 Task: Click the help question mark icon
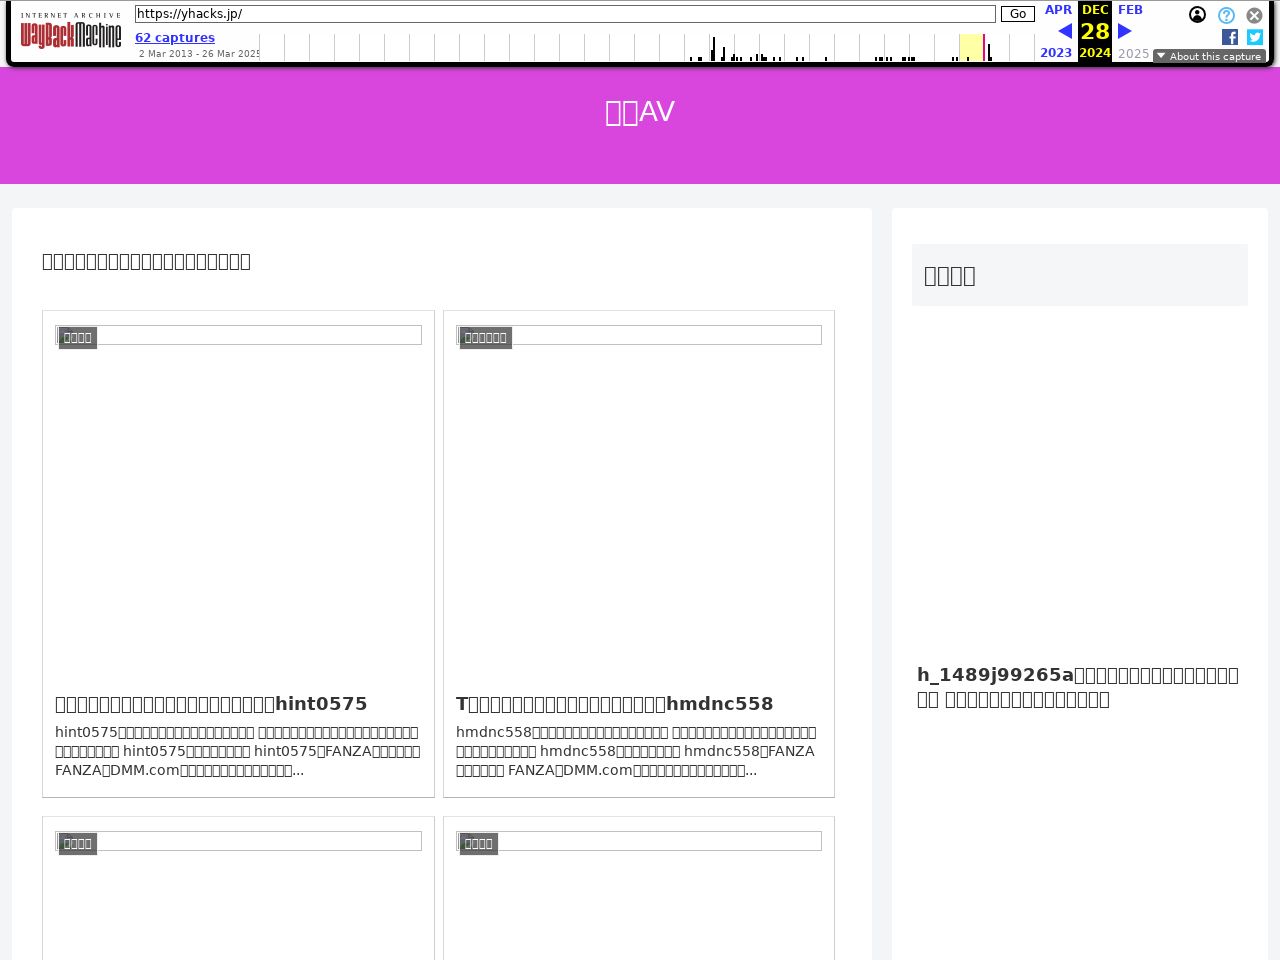click(1226, 15)
